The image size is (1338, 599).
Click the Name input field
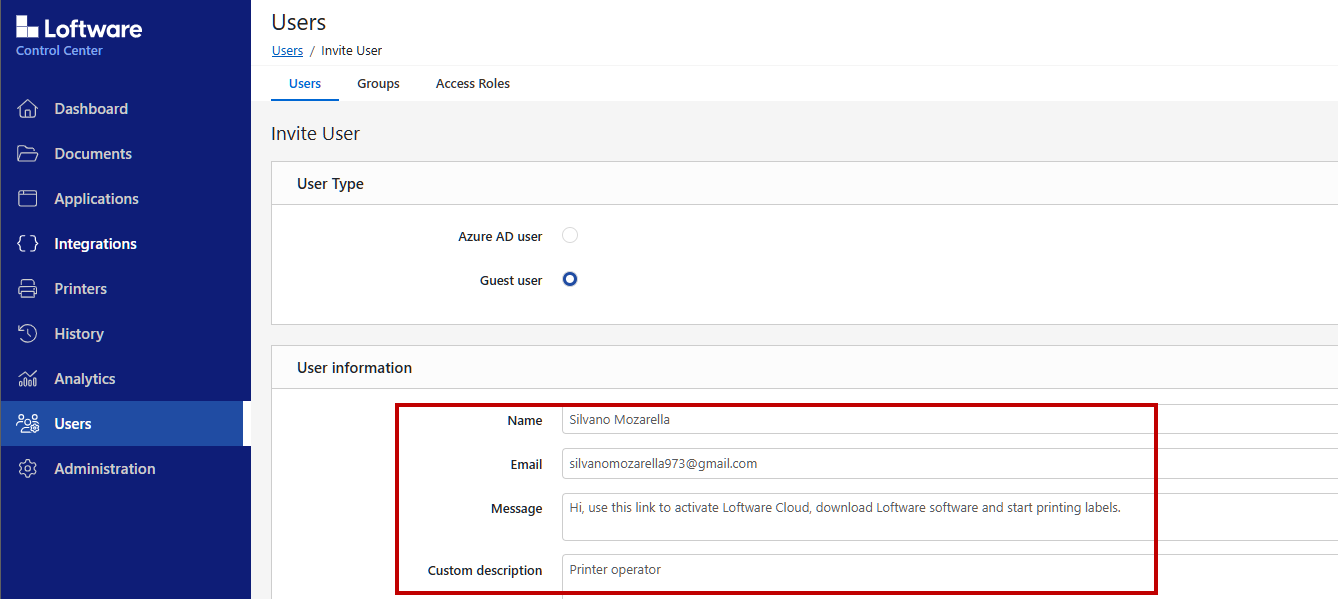950,420
